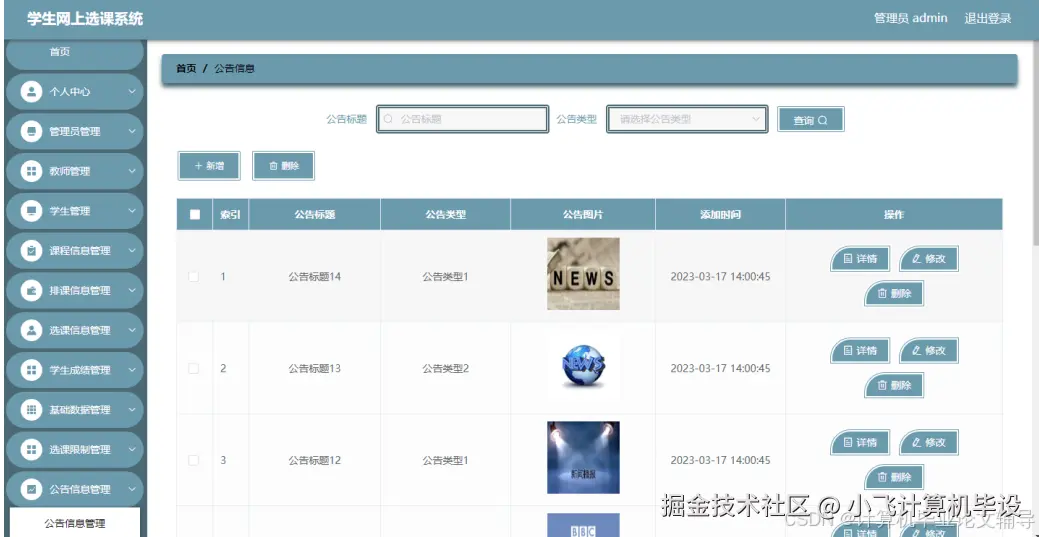Expand the 选课信息管理 menu chevron
The image size is (1039, 537).
[x=132, y=330]
